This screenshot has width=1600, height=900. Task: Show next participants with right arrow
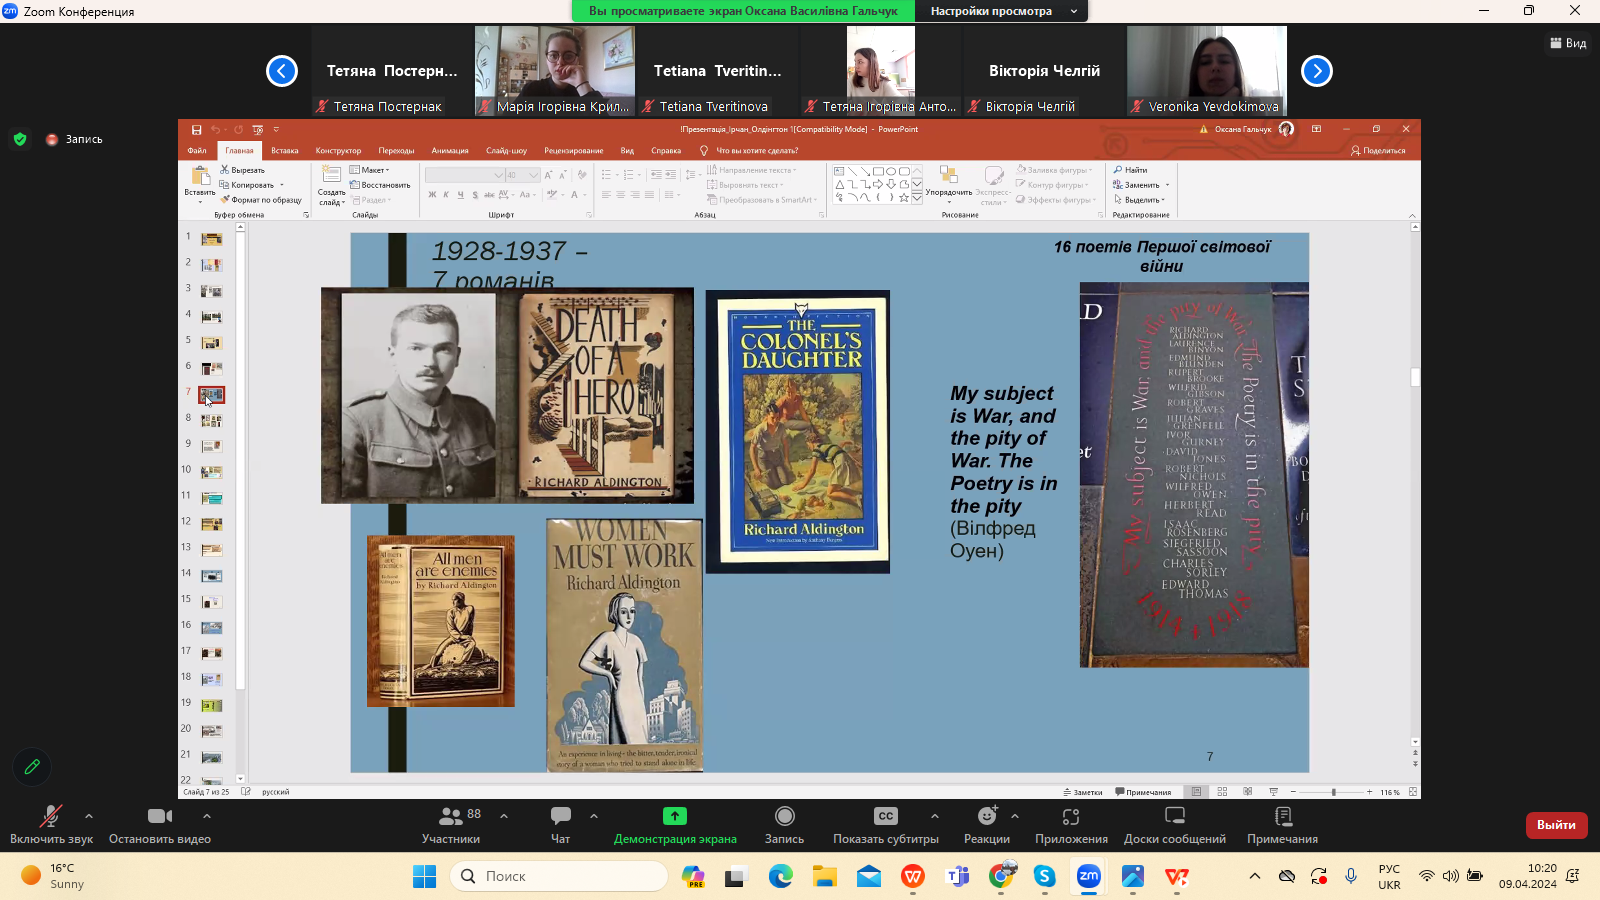(x=1317, y=71)
